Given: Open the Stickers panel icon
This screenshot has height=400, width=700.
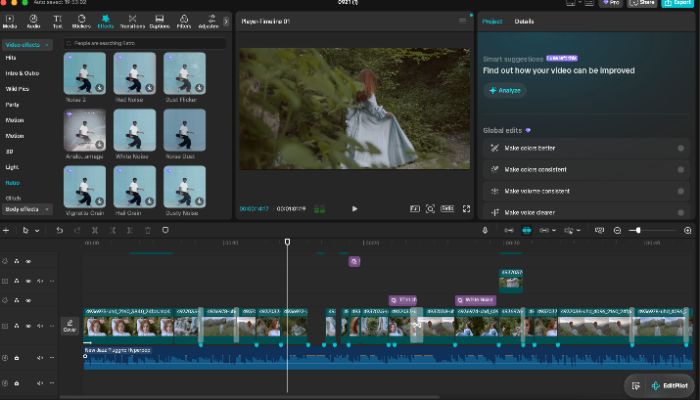Looking at the screenshot, I should (81, 21).
